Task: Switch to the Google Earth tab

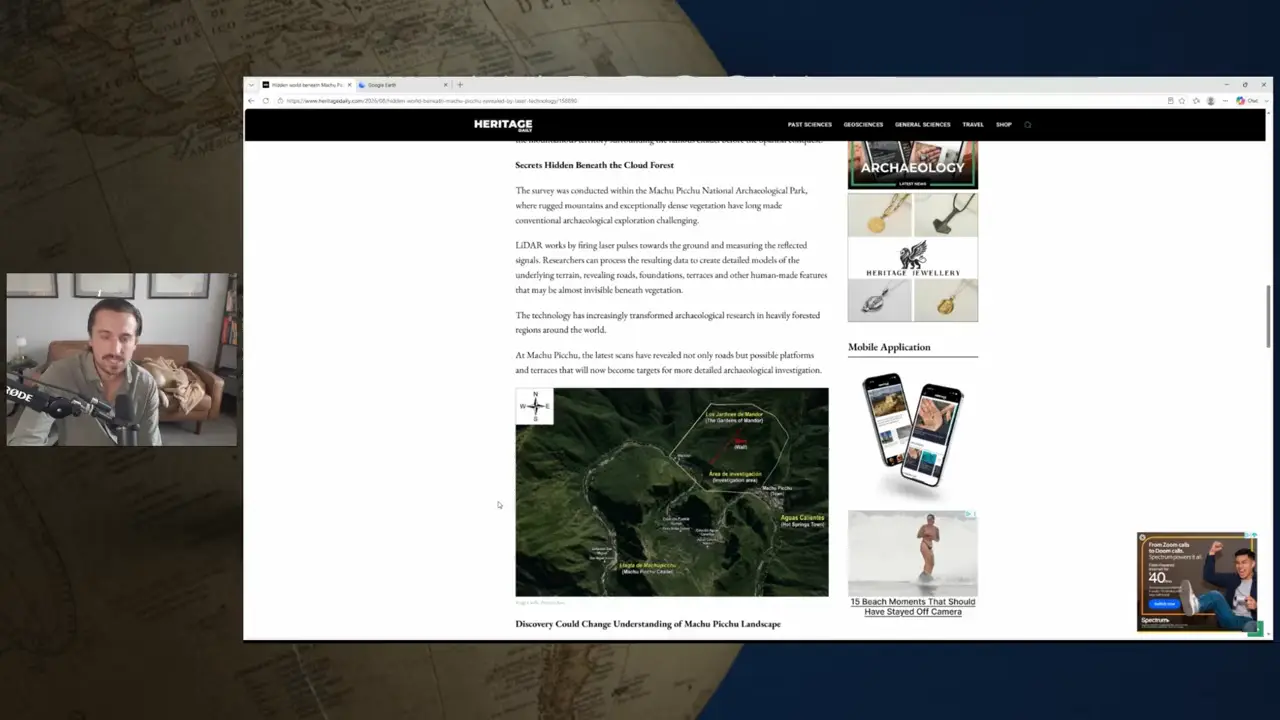Action: click(401, 85)
